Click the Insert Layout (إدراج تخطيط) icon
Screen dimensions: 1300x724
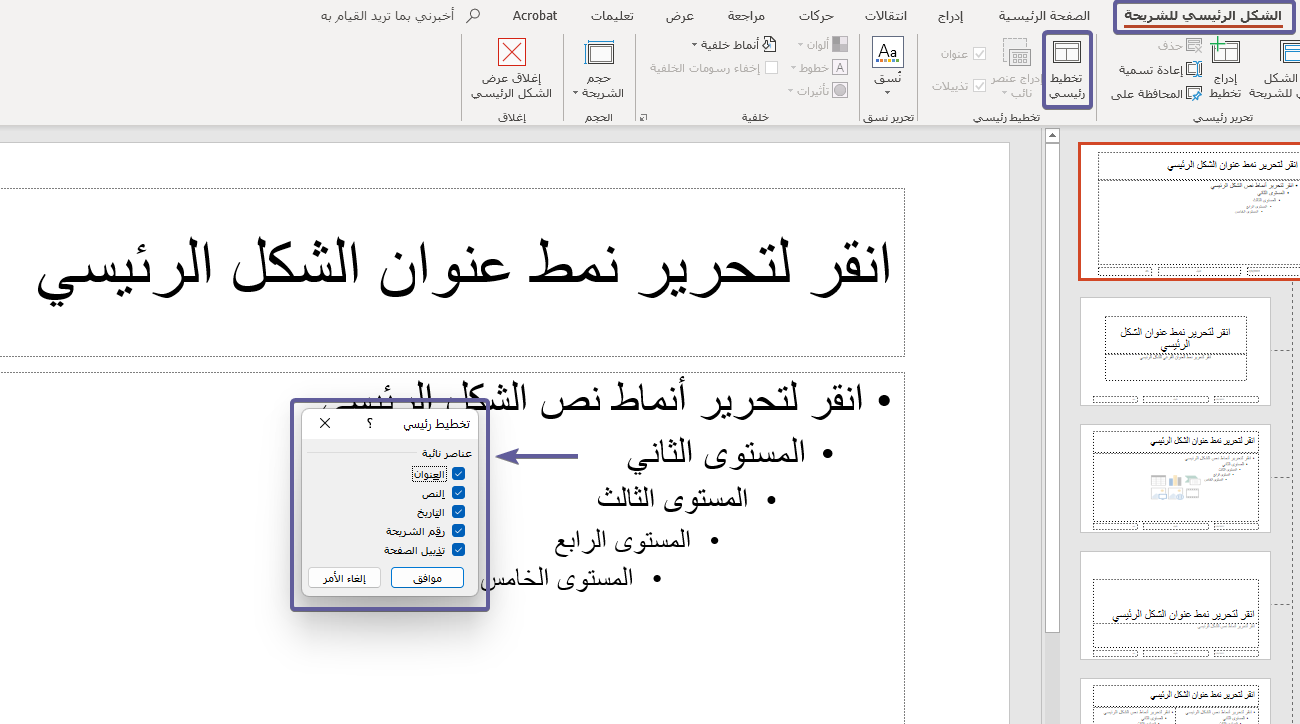click(x=1225, y=52)
